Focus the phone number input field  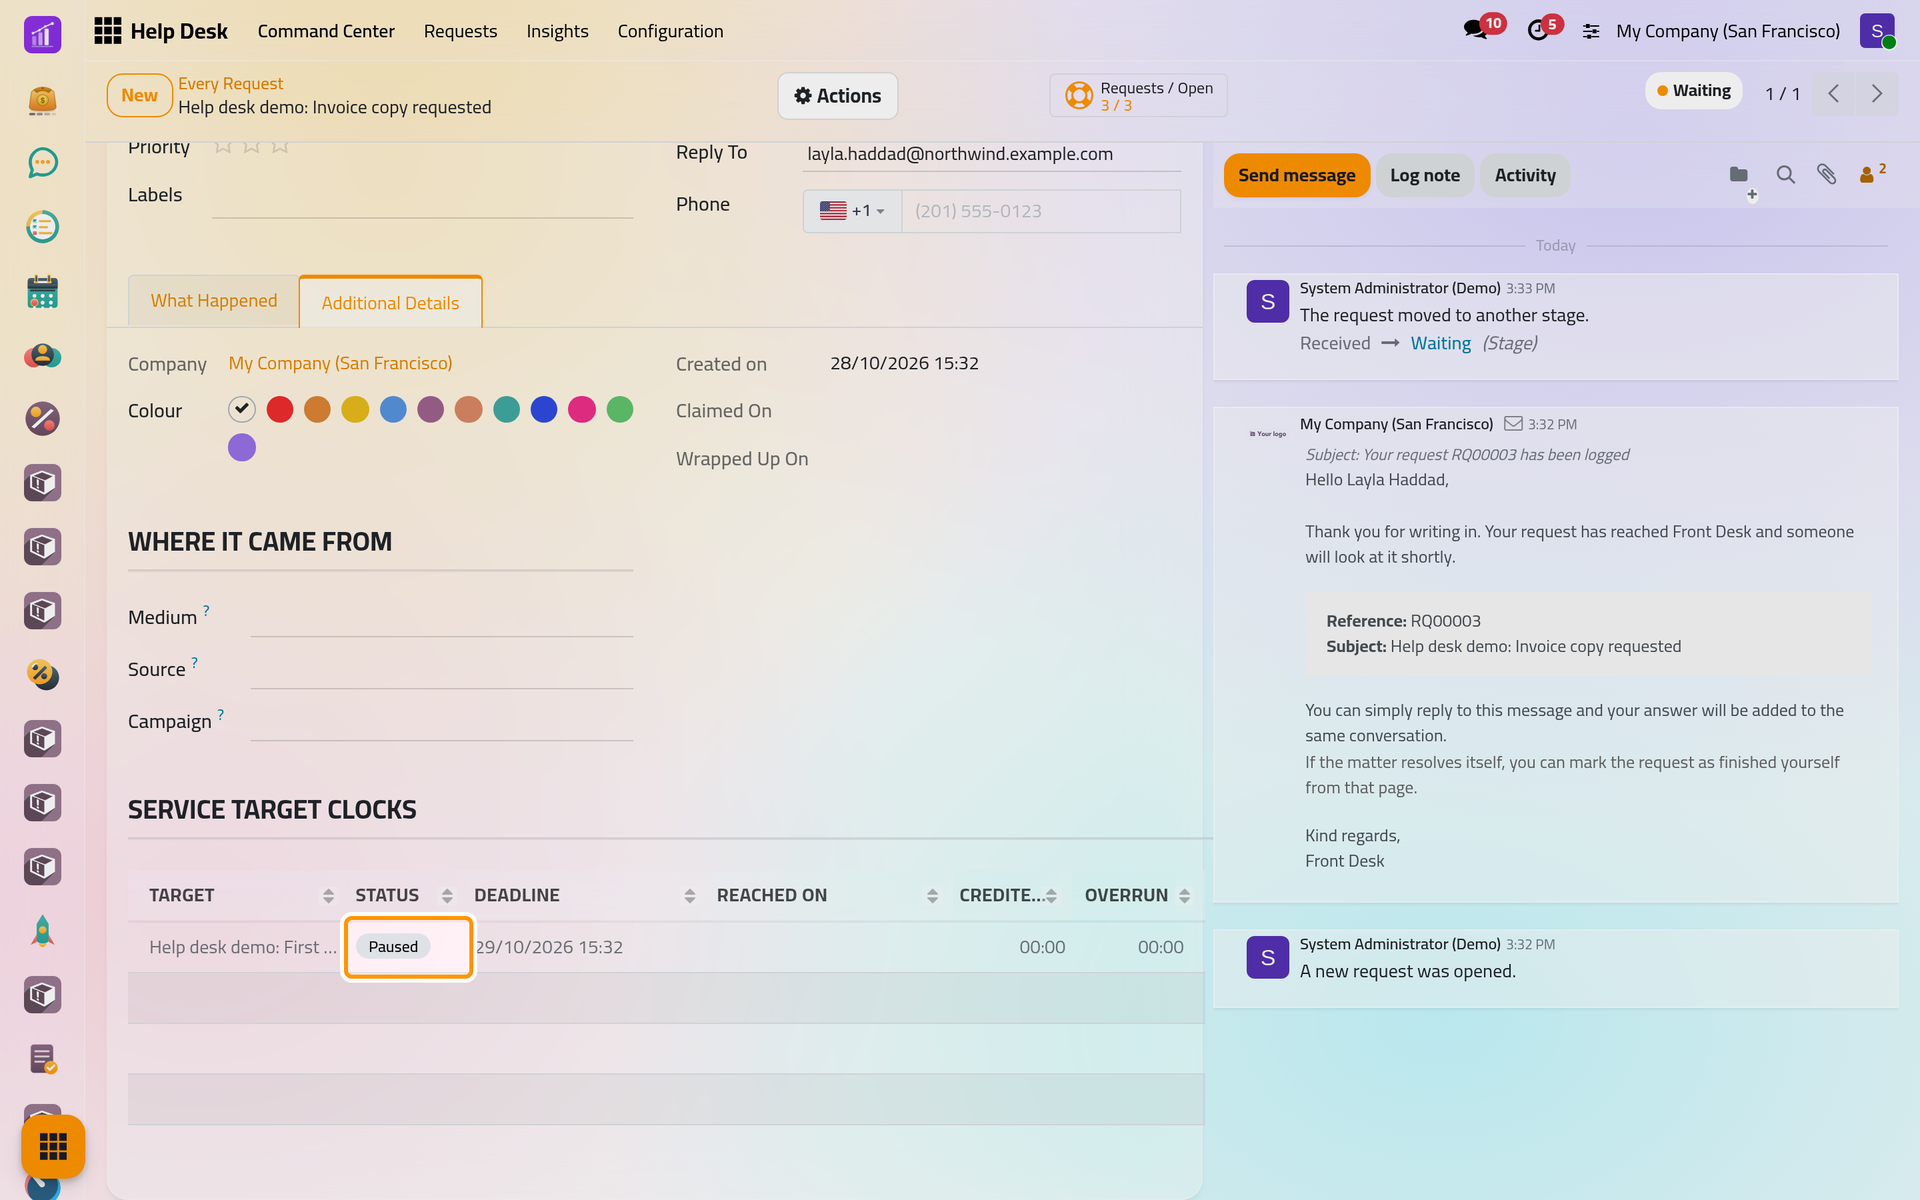pos(1041,211)
